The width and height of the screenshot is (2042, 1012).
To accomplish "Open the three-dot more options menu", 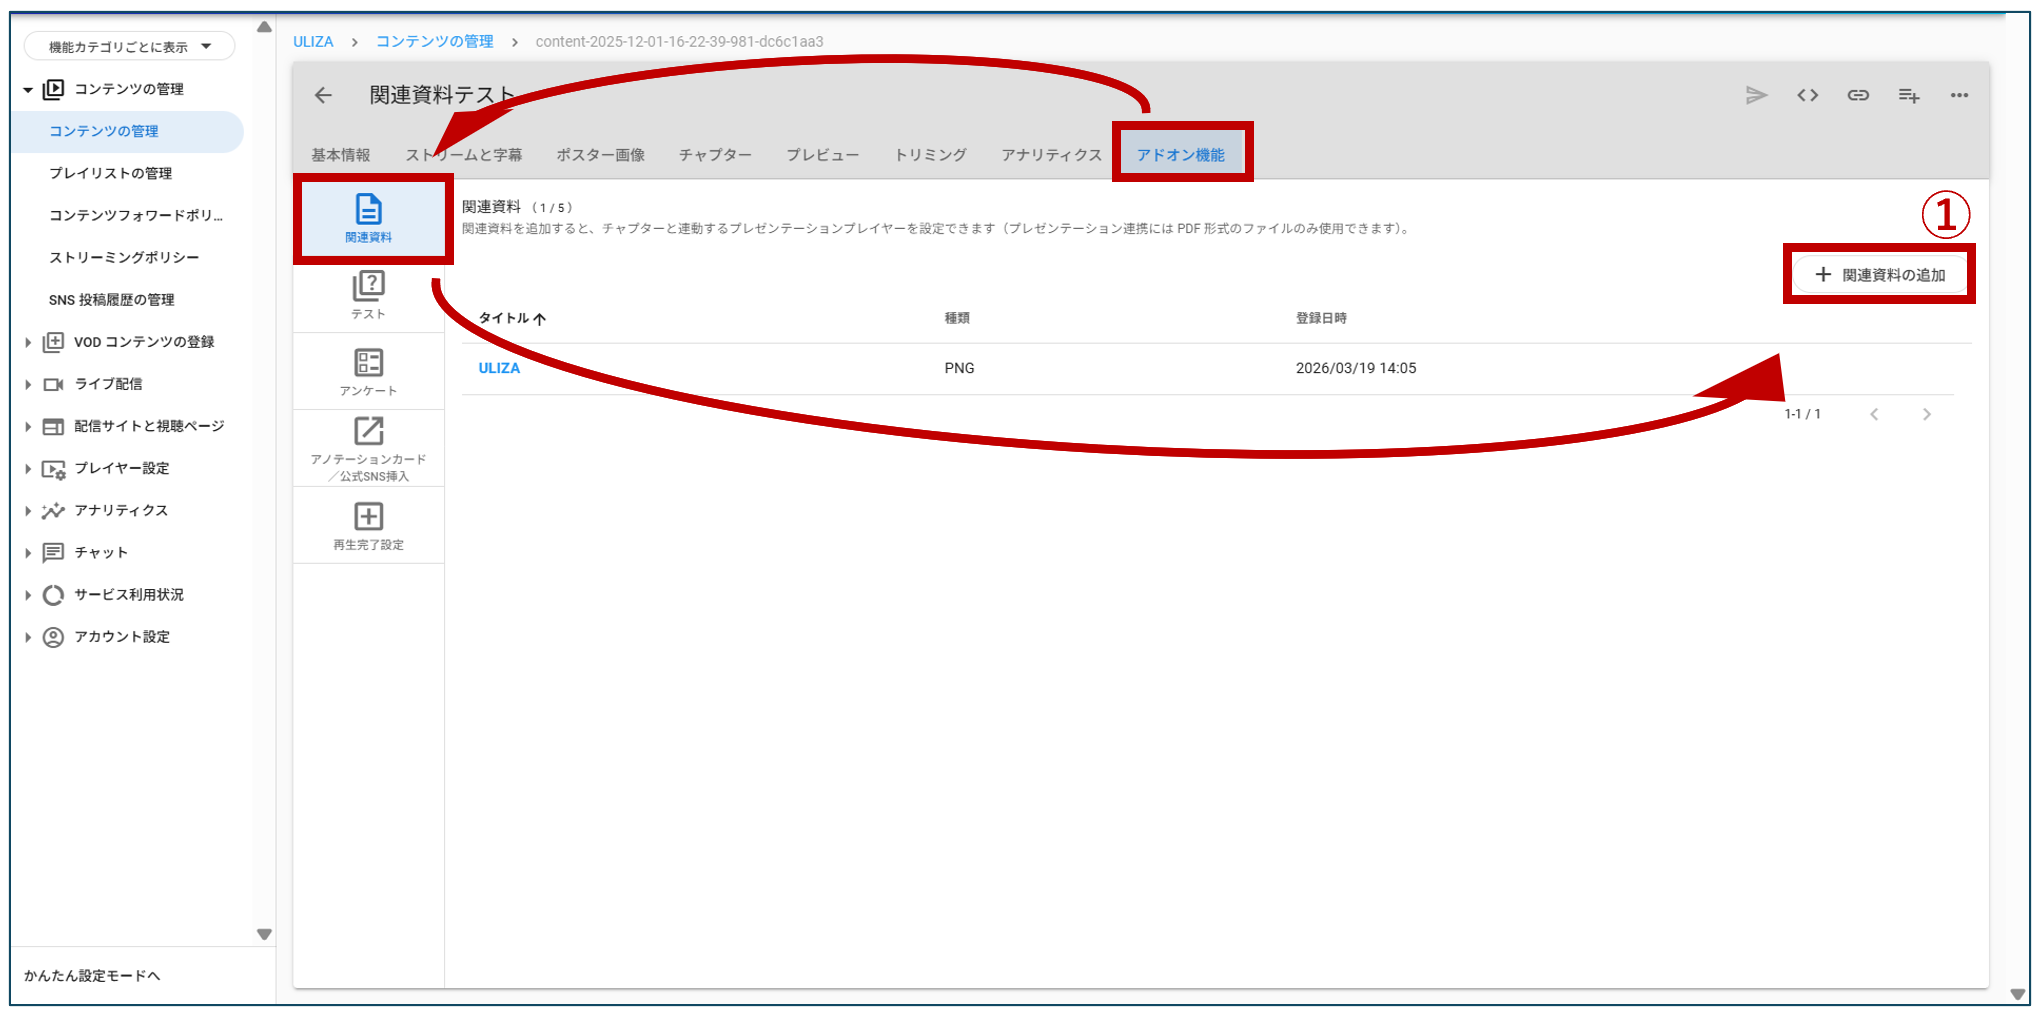I will point(1959,95).
